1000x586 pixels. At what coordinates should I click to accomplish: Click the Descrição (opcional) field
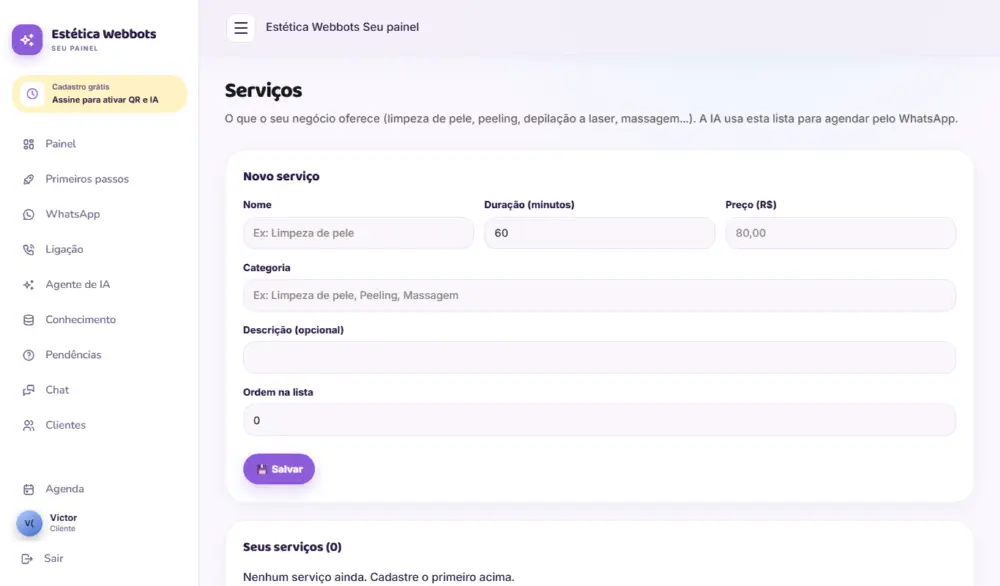[x=599, y=357]
